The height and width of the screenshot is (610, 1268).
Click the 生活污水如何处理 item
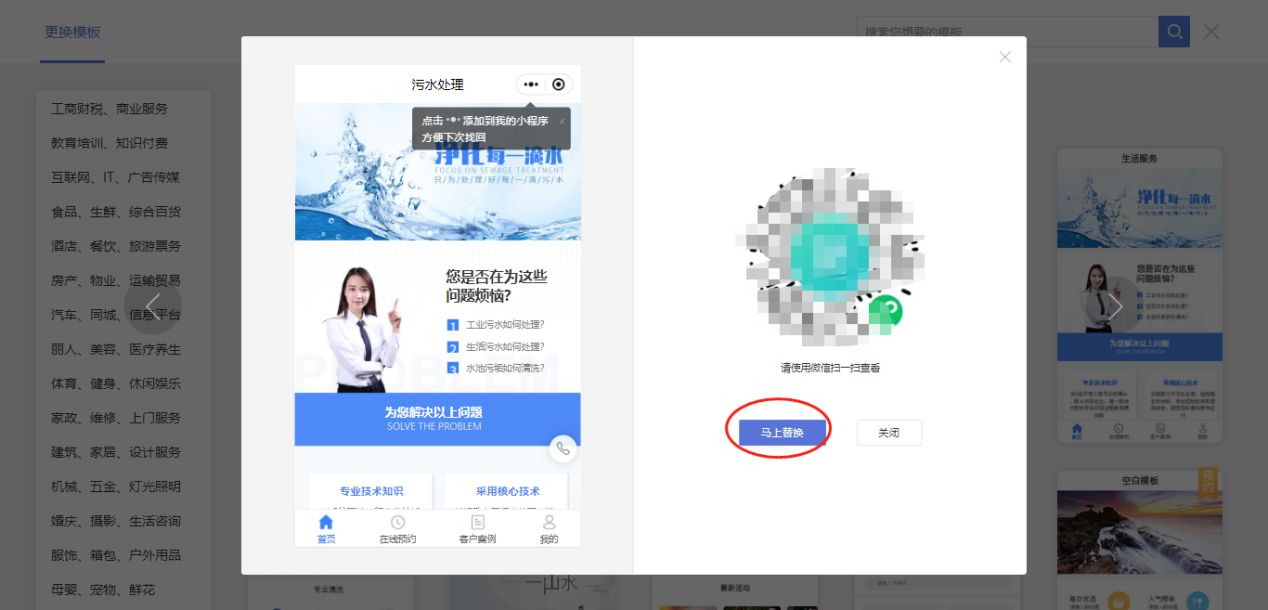[496, 347]
